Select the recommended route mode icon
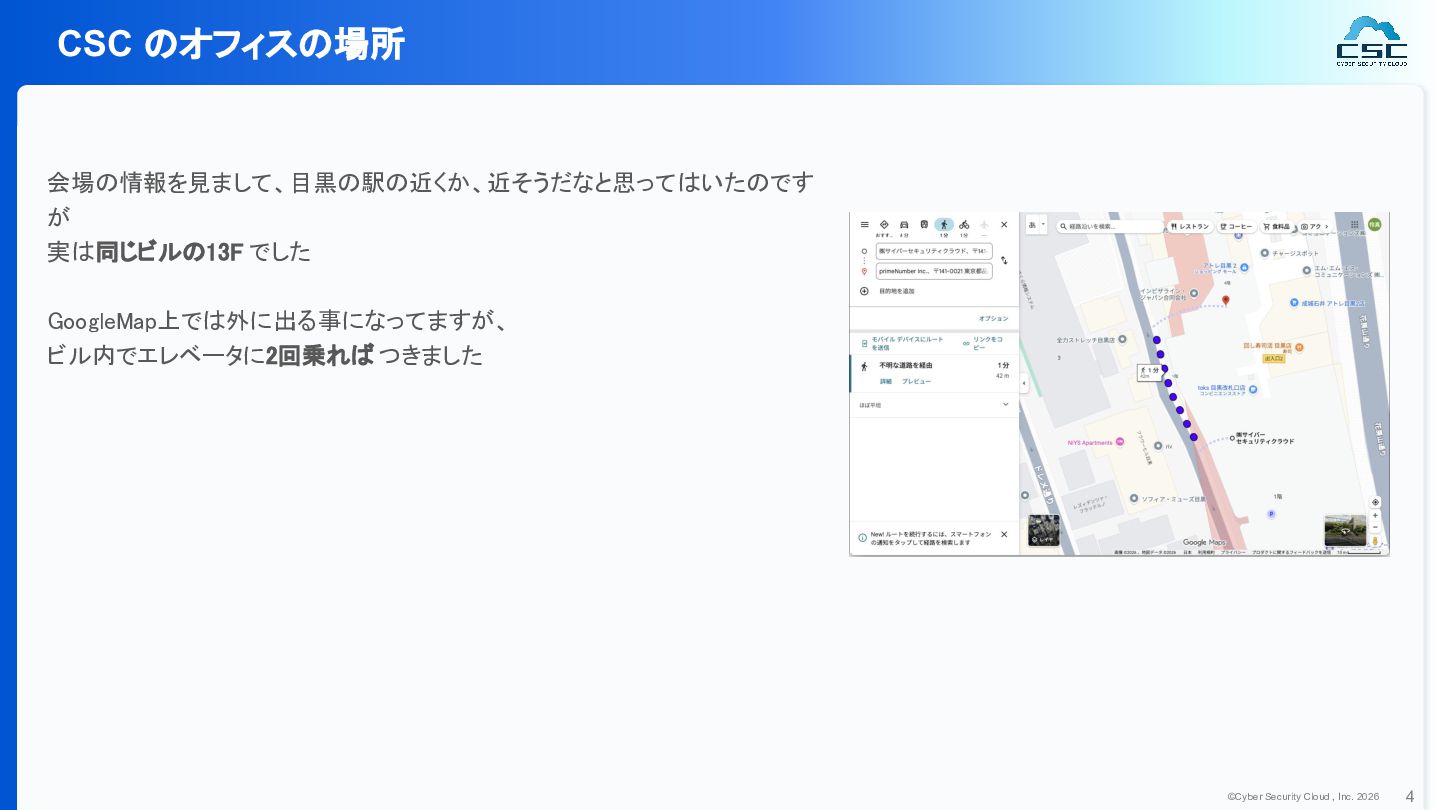This screenshot has width=1440, height=810. click(884, 225)
